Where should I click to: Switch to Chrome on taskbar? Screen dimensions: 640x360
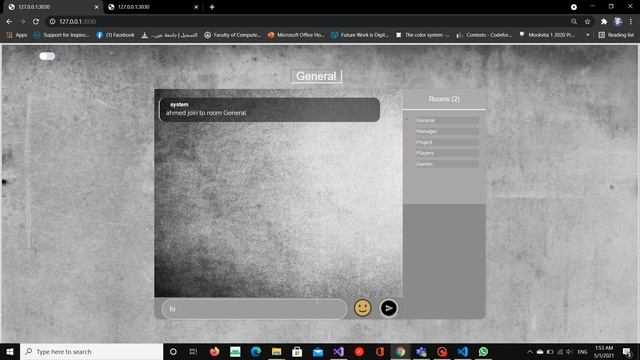pyautogui.click(x=400, y=351)
